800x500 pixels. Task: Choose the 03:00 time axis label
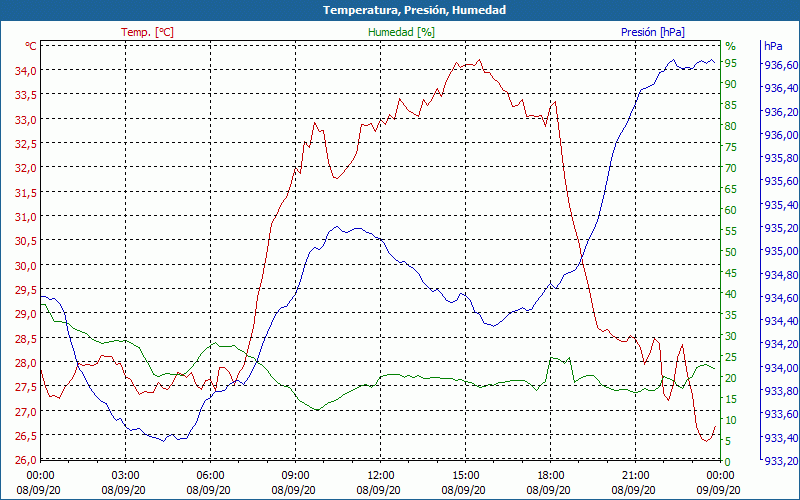click(x=126, y=476)
